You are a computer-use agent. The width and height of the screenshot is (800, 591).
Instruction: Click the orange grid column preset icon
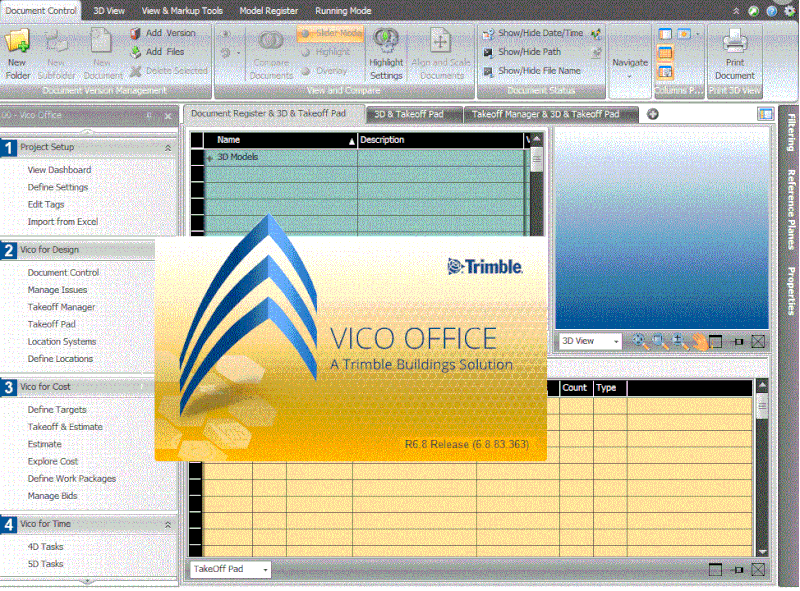pos(665,53)
